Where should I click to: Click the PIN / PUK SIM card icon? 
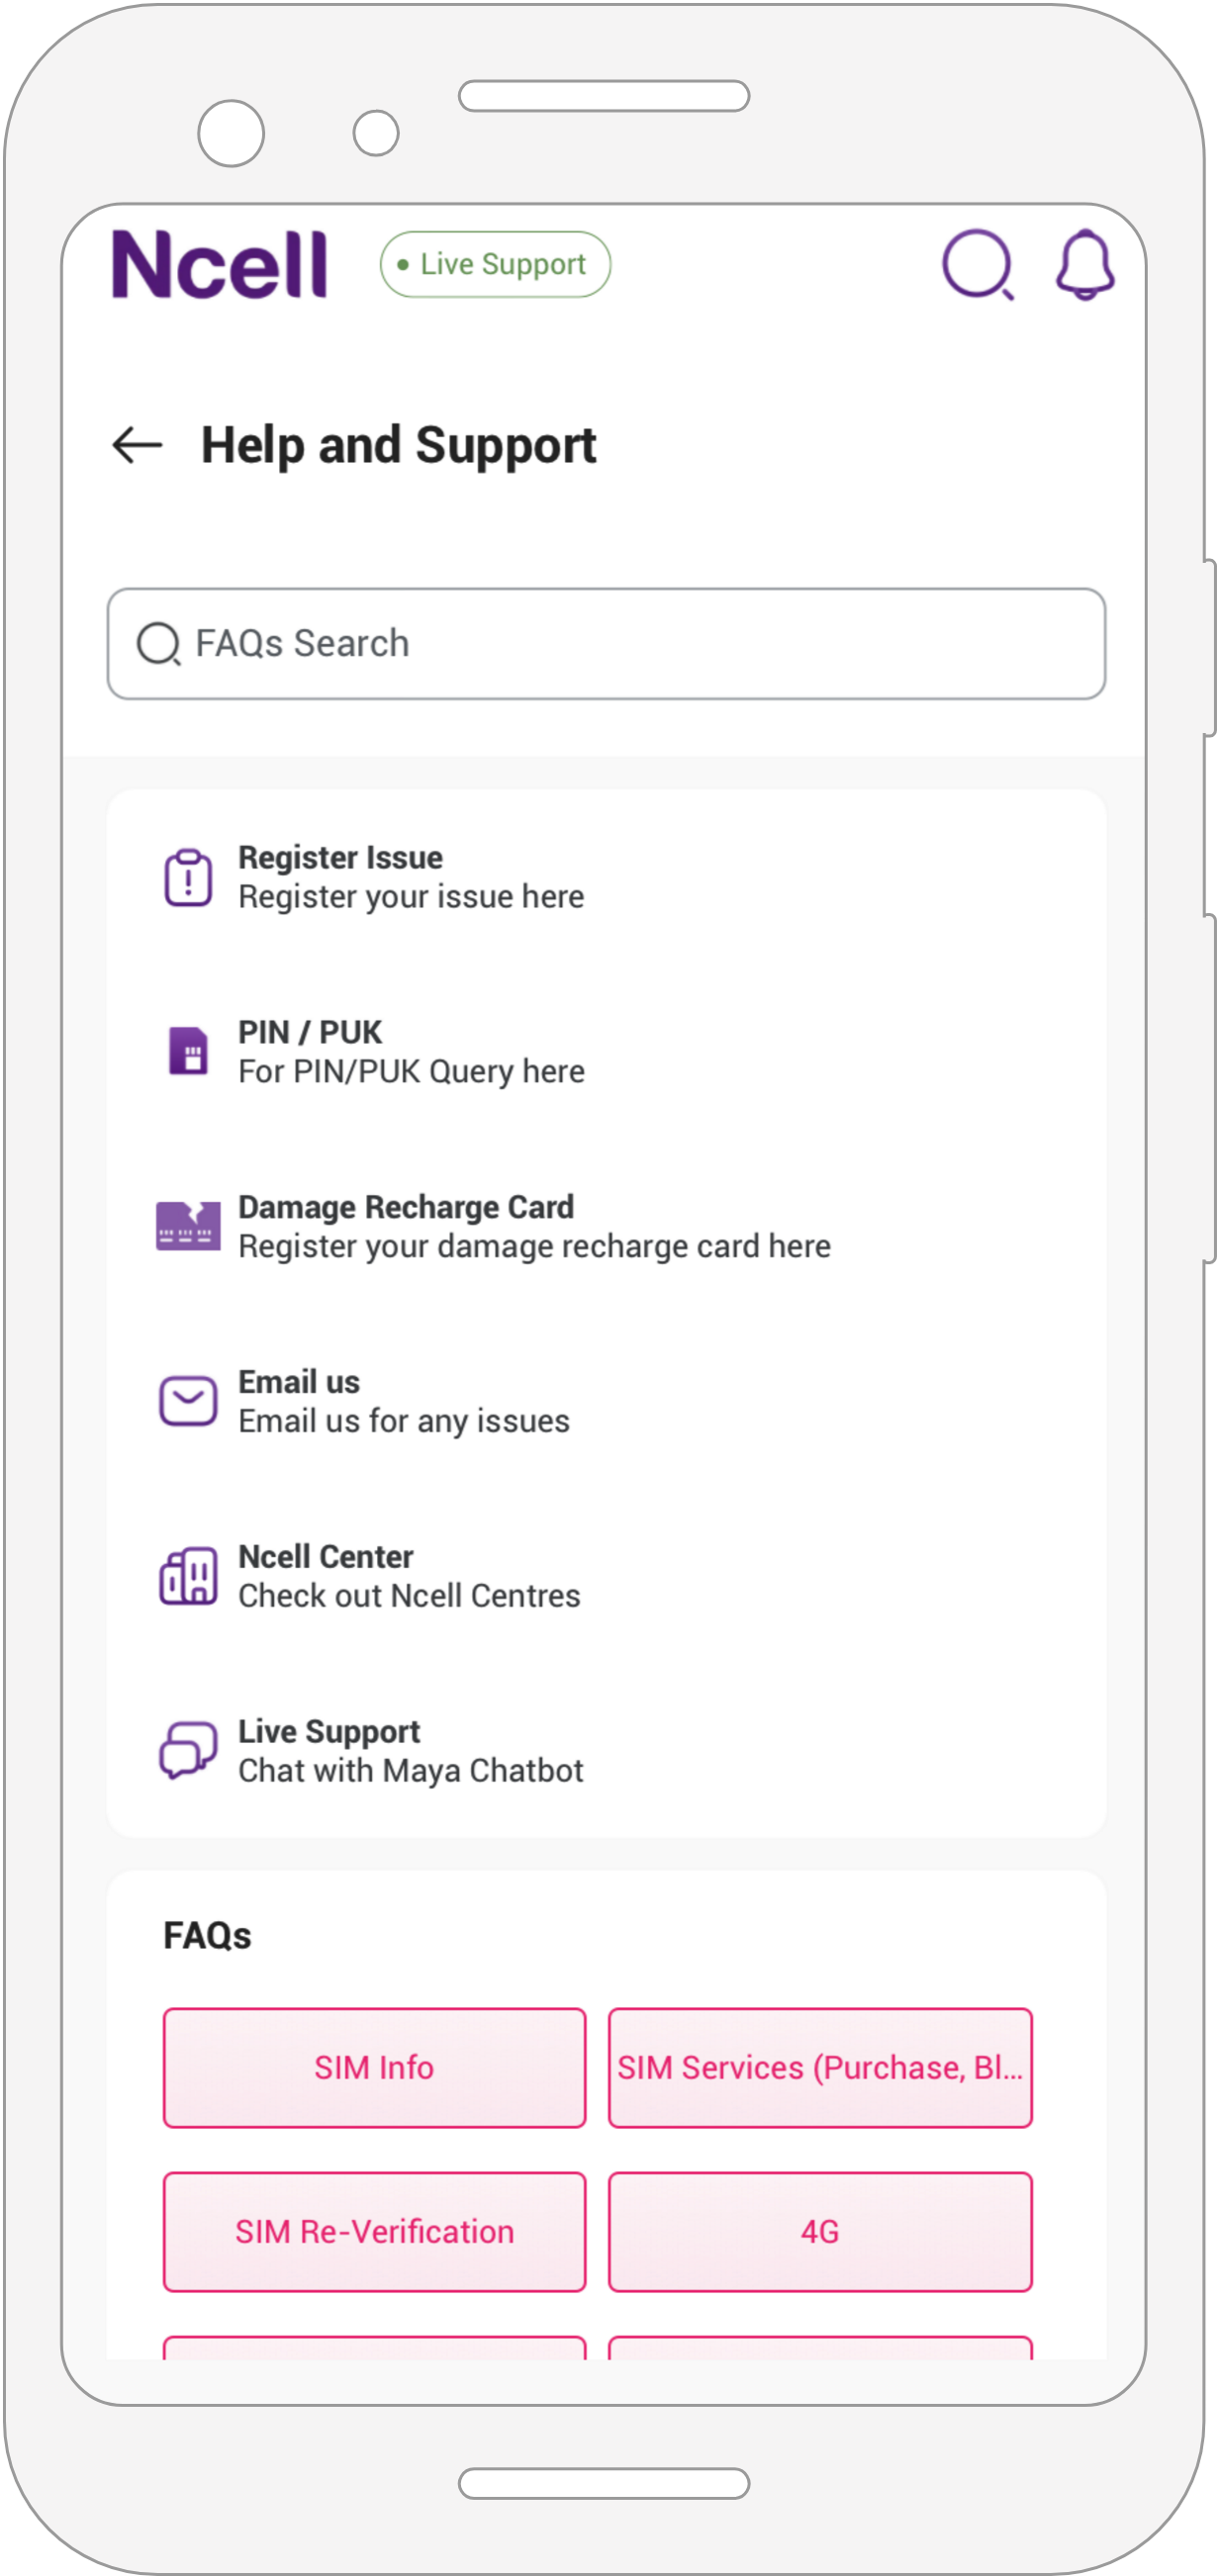pos(188,1051)
